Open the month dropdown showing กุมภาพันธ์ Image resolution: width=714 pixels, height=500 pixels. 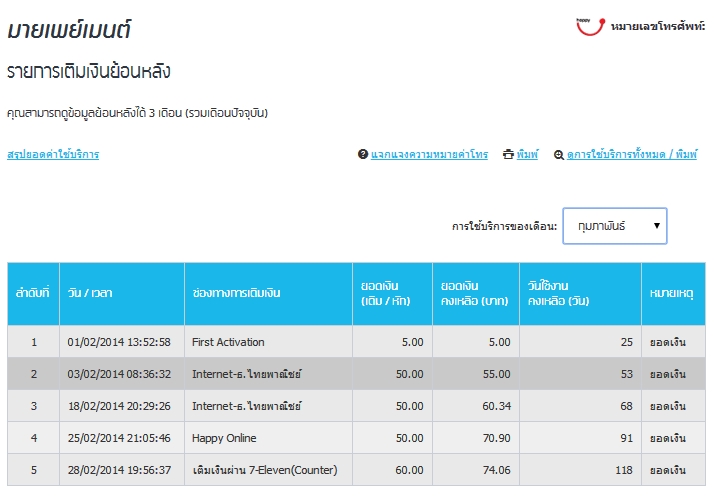click(x=614, y=226)
